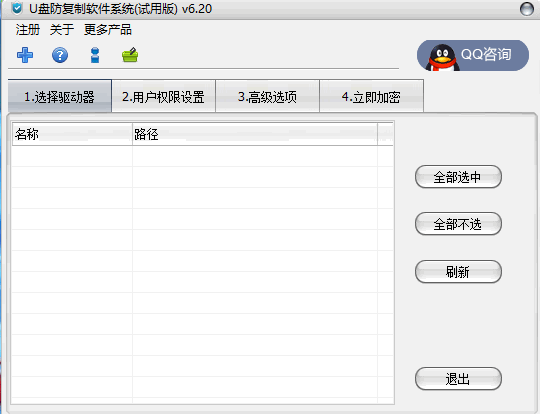This screenshot has height=414, width=540.
Task: Switch to 1.选择驱动器 tab
Action: tap(60, 96)
